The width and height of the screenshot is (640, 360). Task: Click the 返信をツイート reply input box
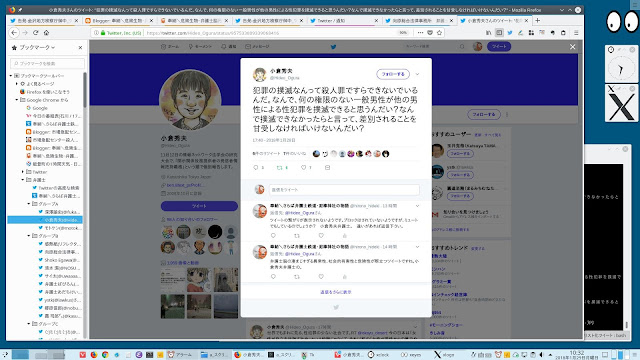pyautogui.click(x=344, y=190)
